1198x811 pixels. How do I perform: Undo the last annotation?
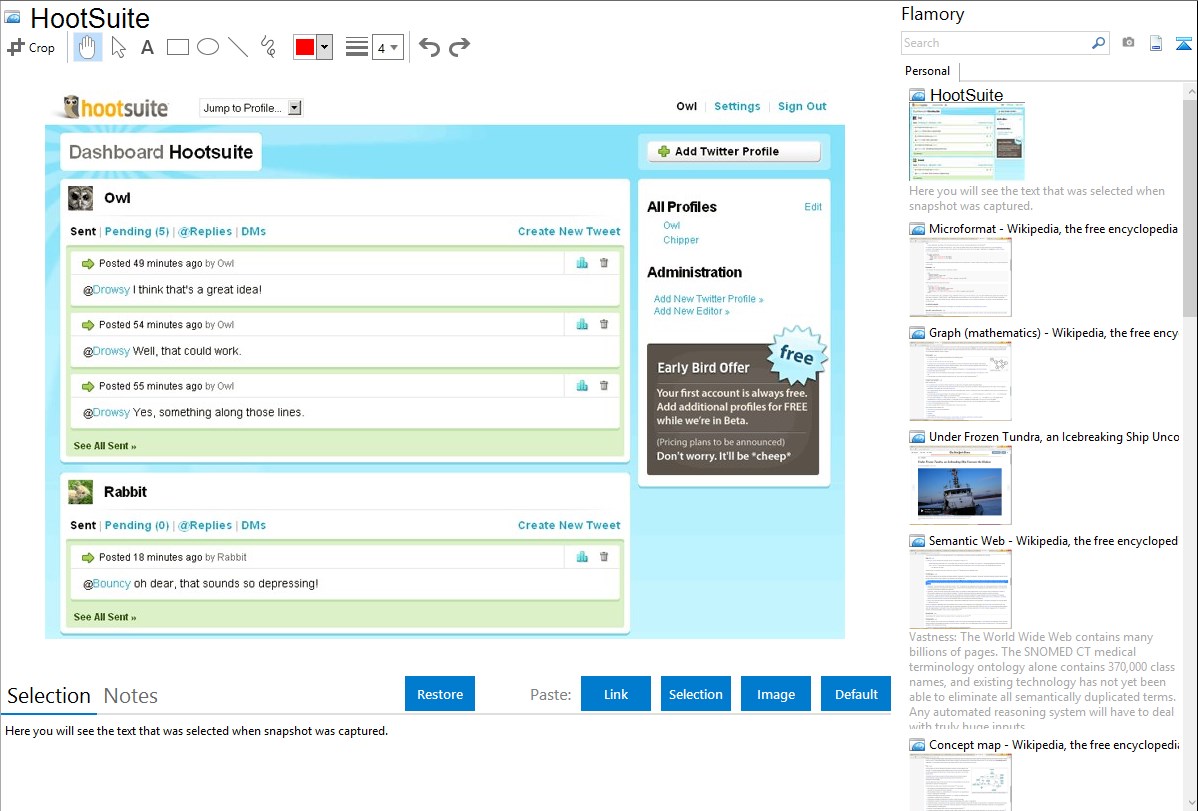pyautogui.click(x=429, y=47)
